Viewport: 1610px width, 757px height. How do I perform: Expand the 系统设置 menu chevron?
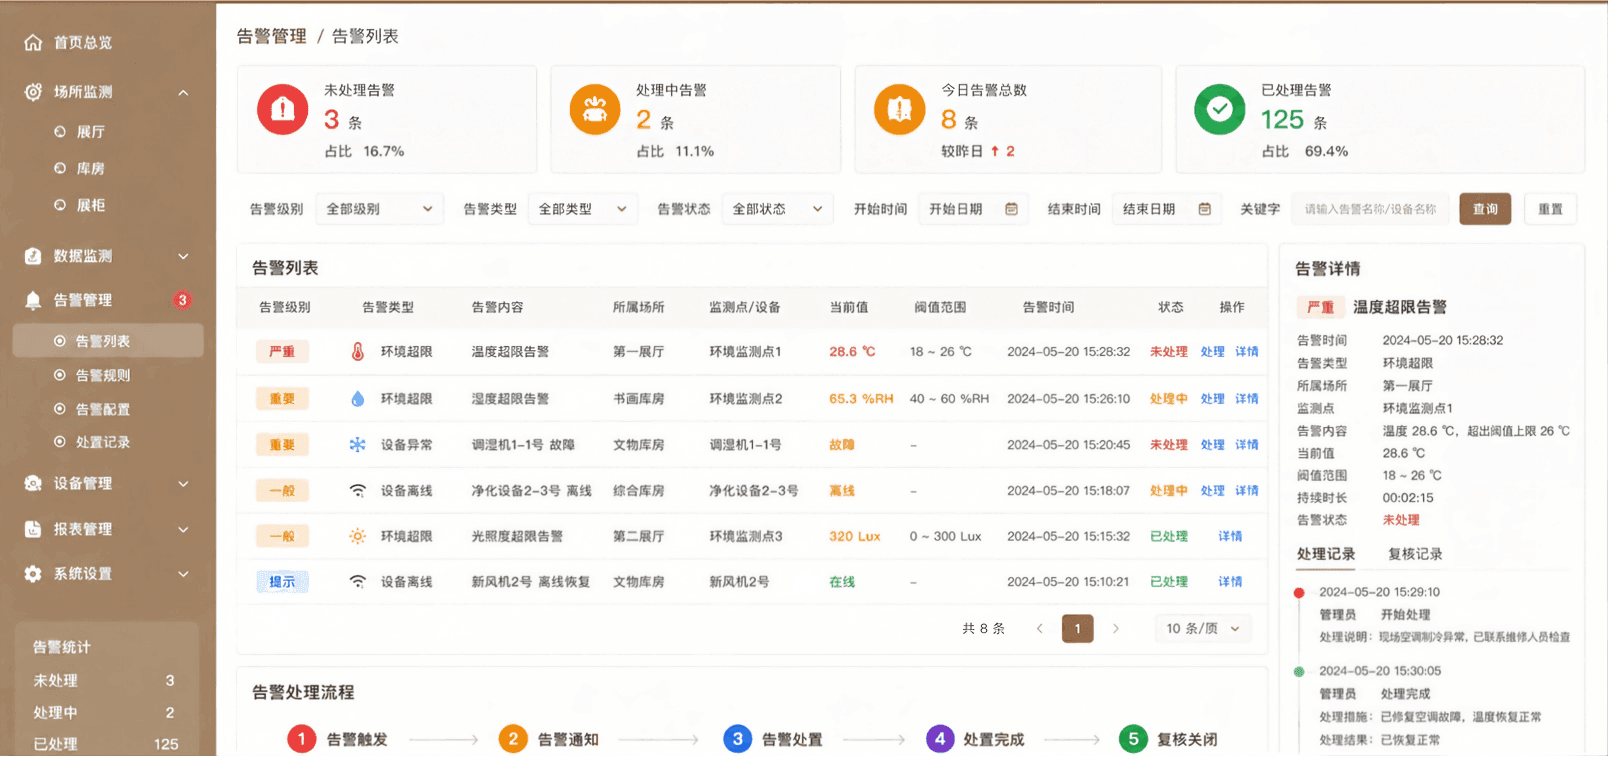[183, 575]
